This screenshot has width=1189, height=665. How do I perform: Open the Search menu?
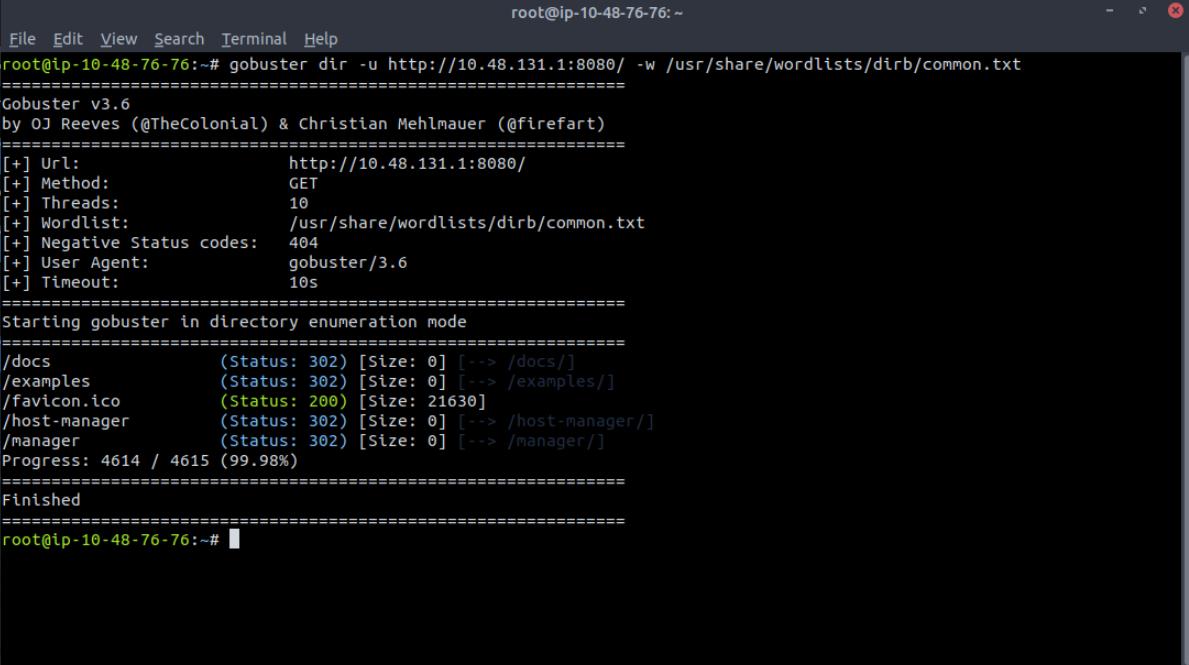pyautogui.click(x=179, y=39)
